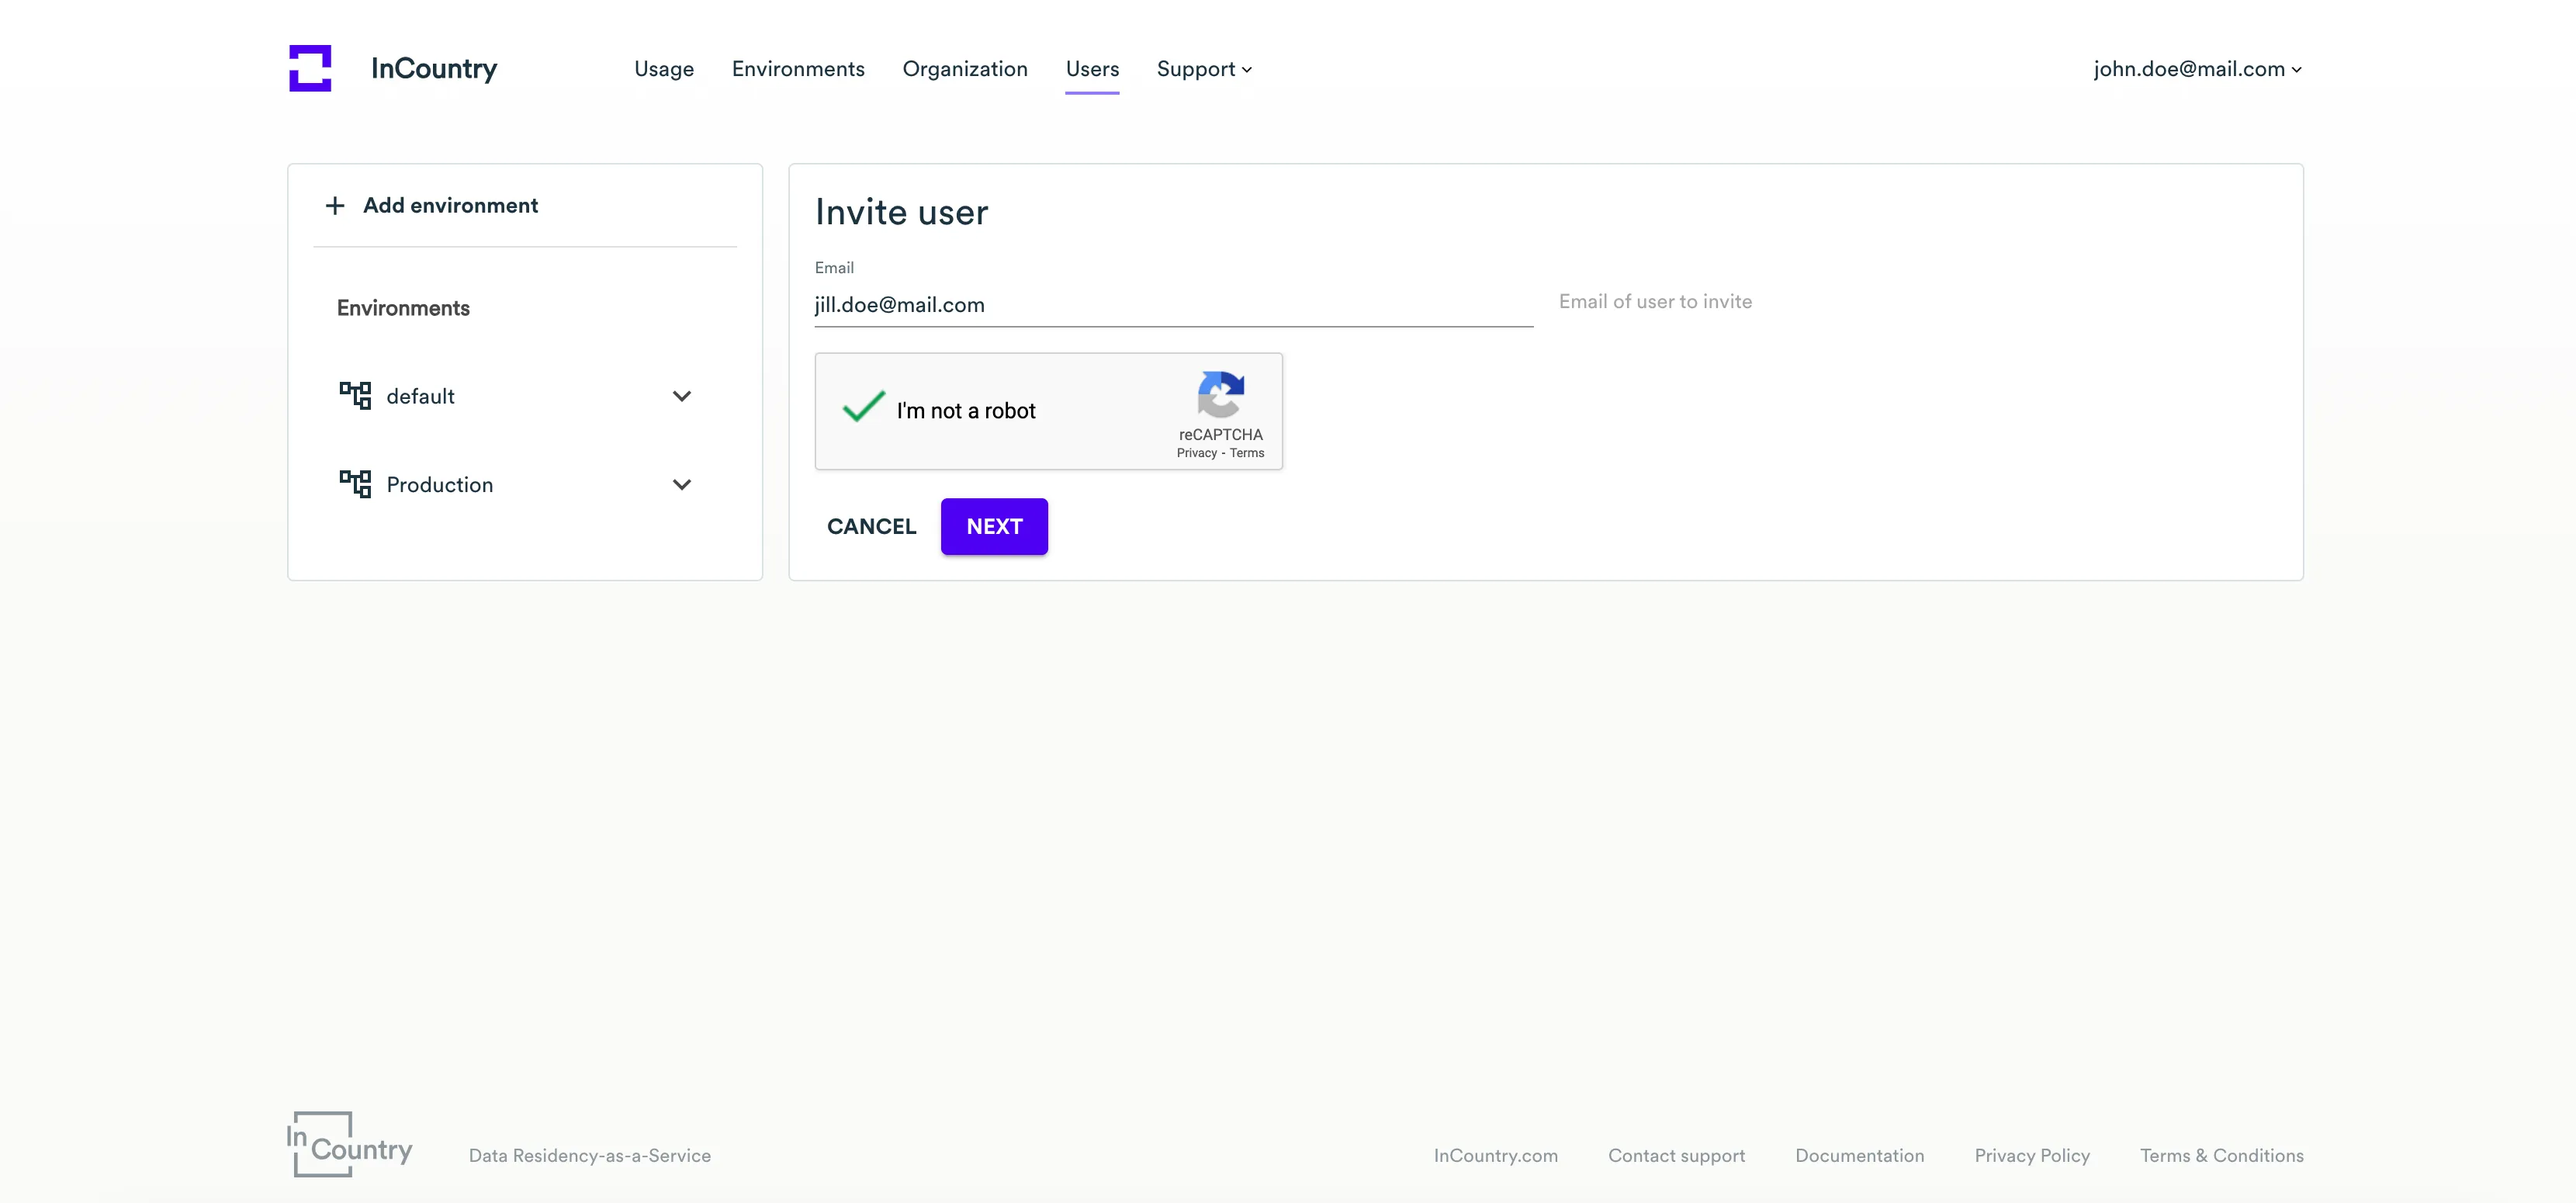Click the footer InCountry logo
This screenshot has width=2576, height=1203.
349,1144
